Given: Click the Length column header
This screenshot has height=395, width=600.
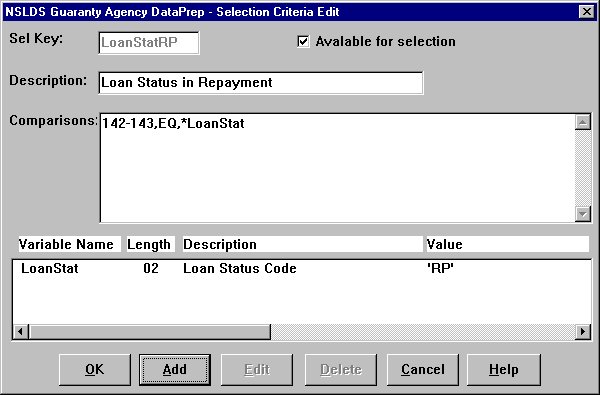Looking at the screenshot, I should [150, 244].
